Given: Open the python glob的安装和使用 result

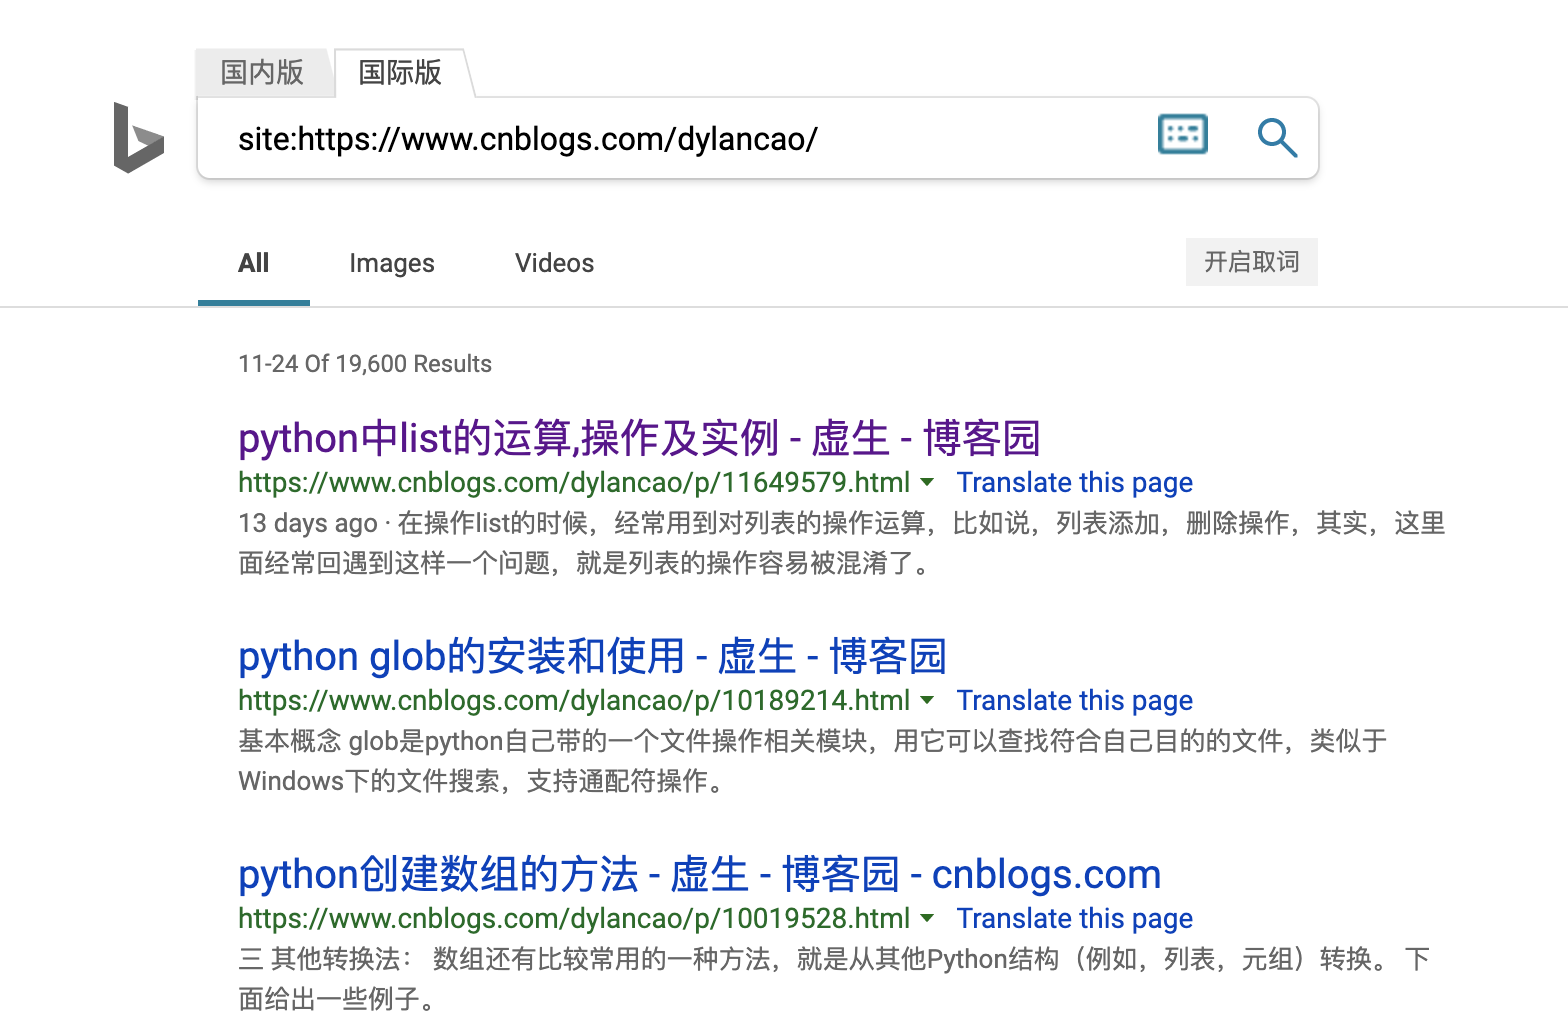Looking at the screenshot, I should [592, 656].
